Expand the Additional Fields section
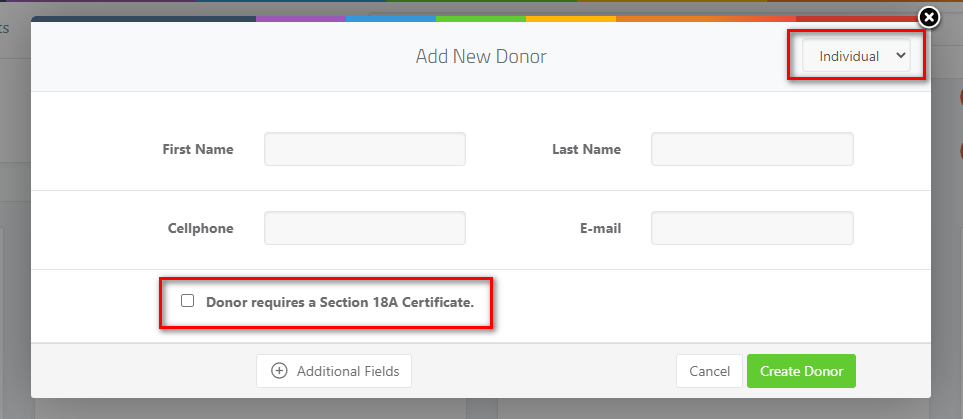Viewport: 963px width, 419px height. (x=333, y=371)
